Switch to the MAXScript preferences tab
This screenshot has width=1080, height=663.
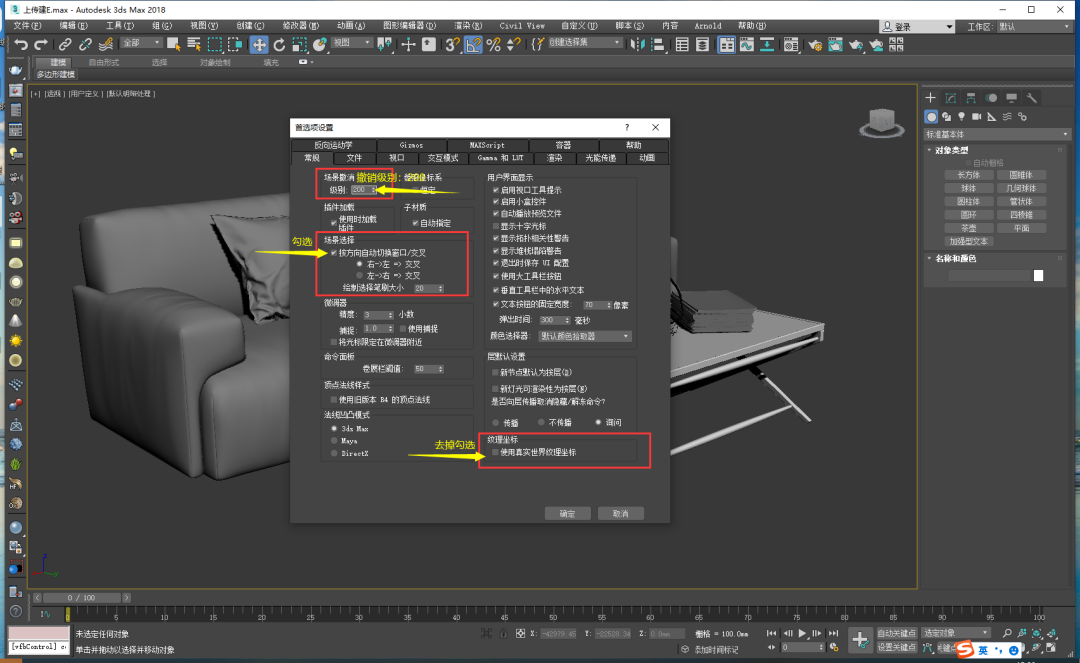487,145
